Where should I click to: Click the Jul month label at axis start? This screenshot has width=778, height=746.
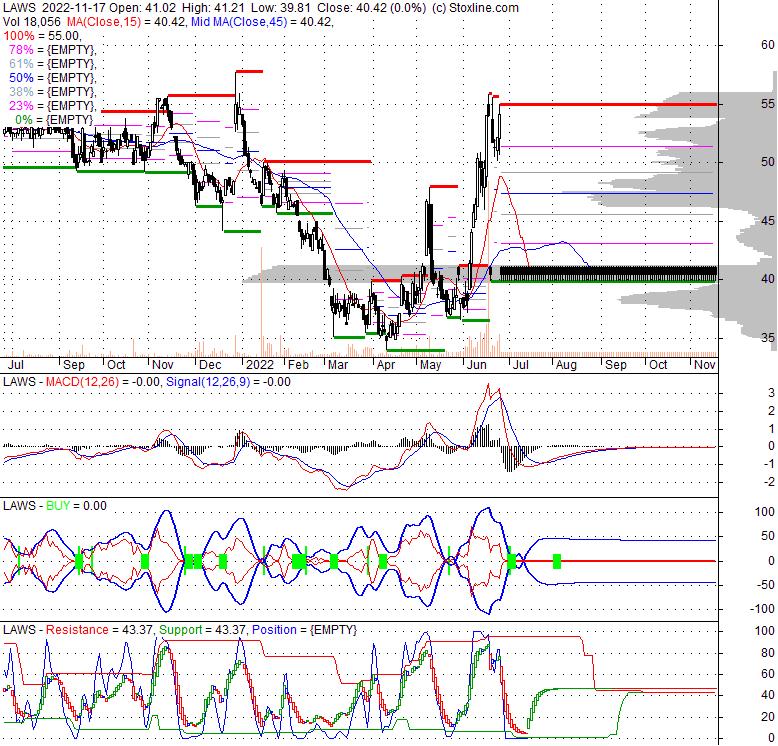click(16, 365)
